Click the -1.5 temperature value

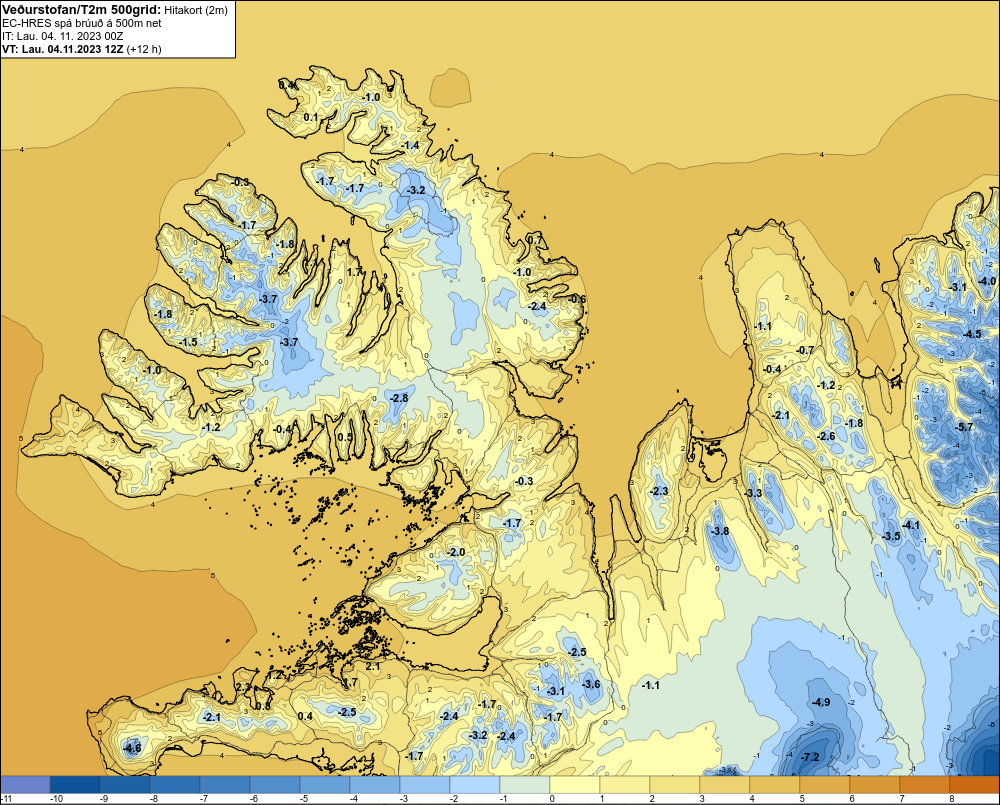point(188,343)
